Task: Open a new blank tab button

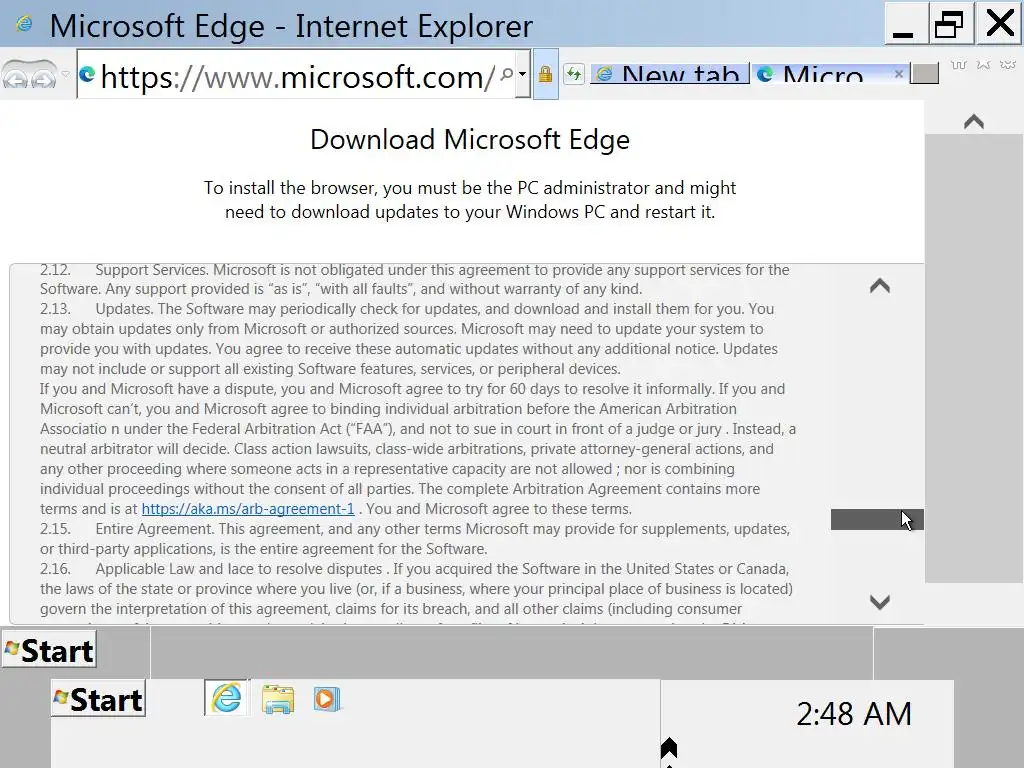Action: (x=925, y=74)
